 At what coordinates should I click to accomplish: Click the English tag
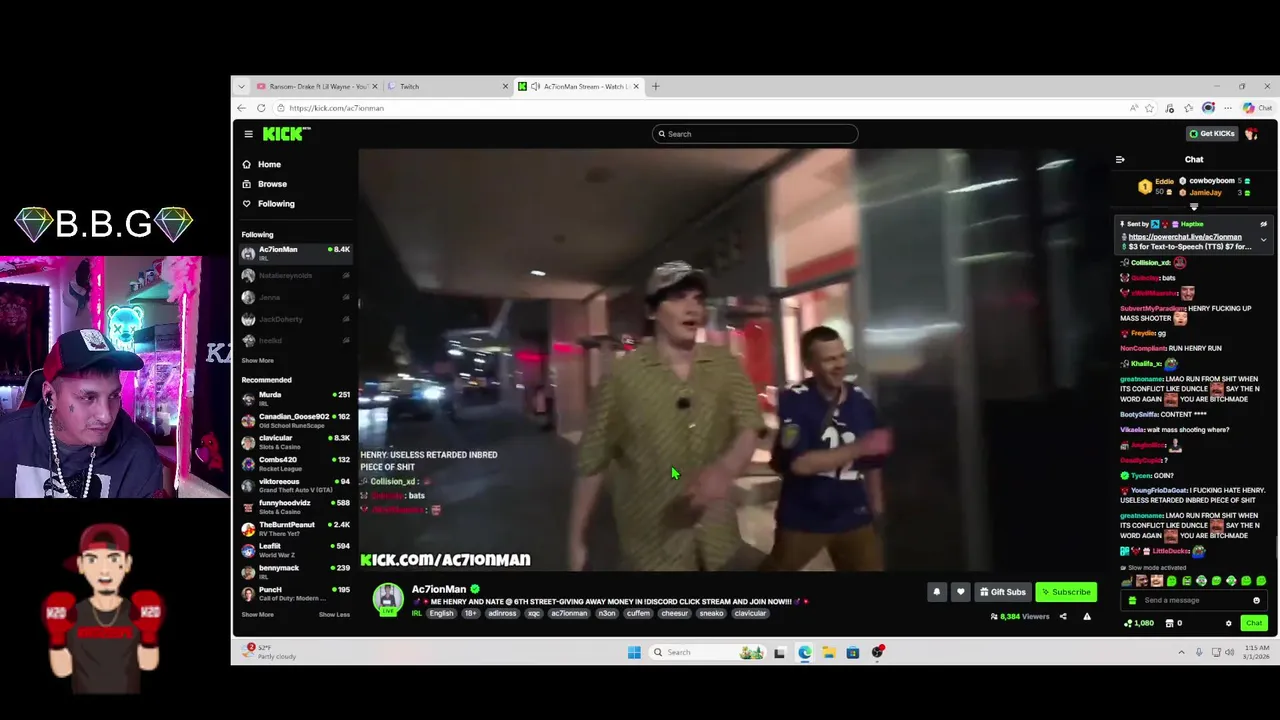[x=441, y=614]
